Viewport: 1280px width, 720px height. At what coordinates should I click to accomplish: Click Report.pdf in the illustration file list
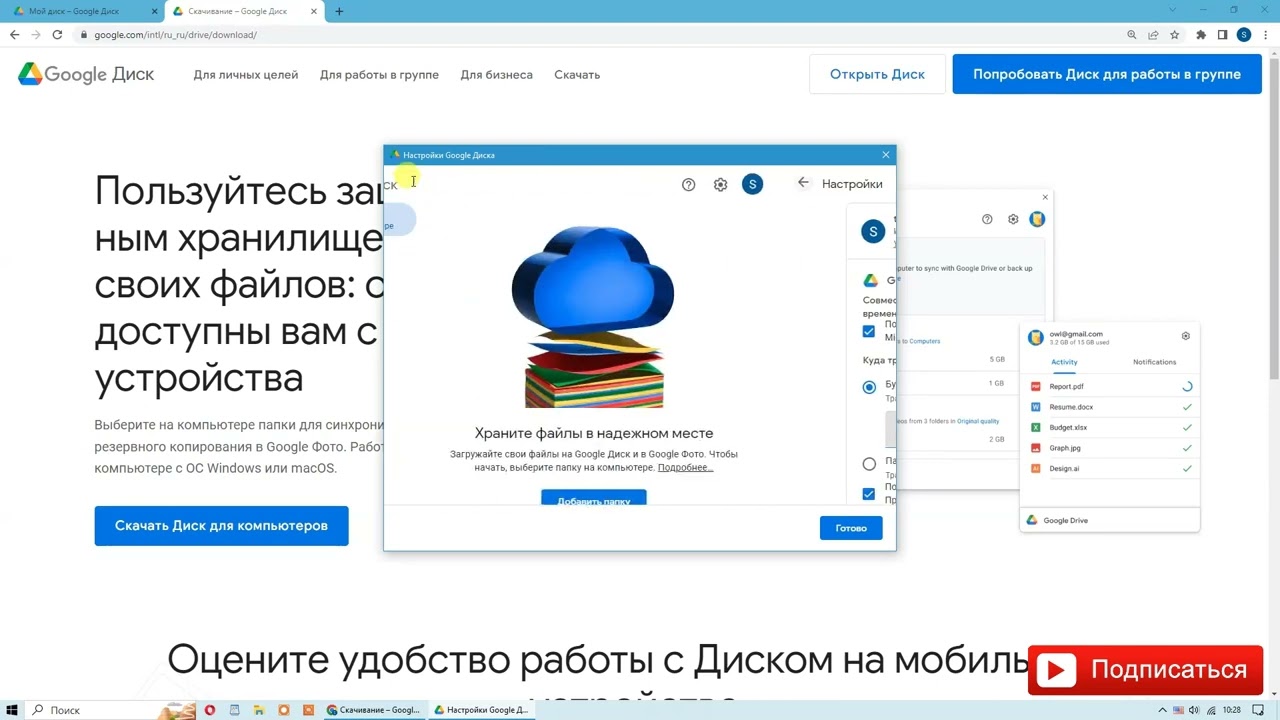pos(1066,386)
